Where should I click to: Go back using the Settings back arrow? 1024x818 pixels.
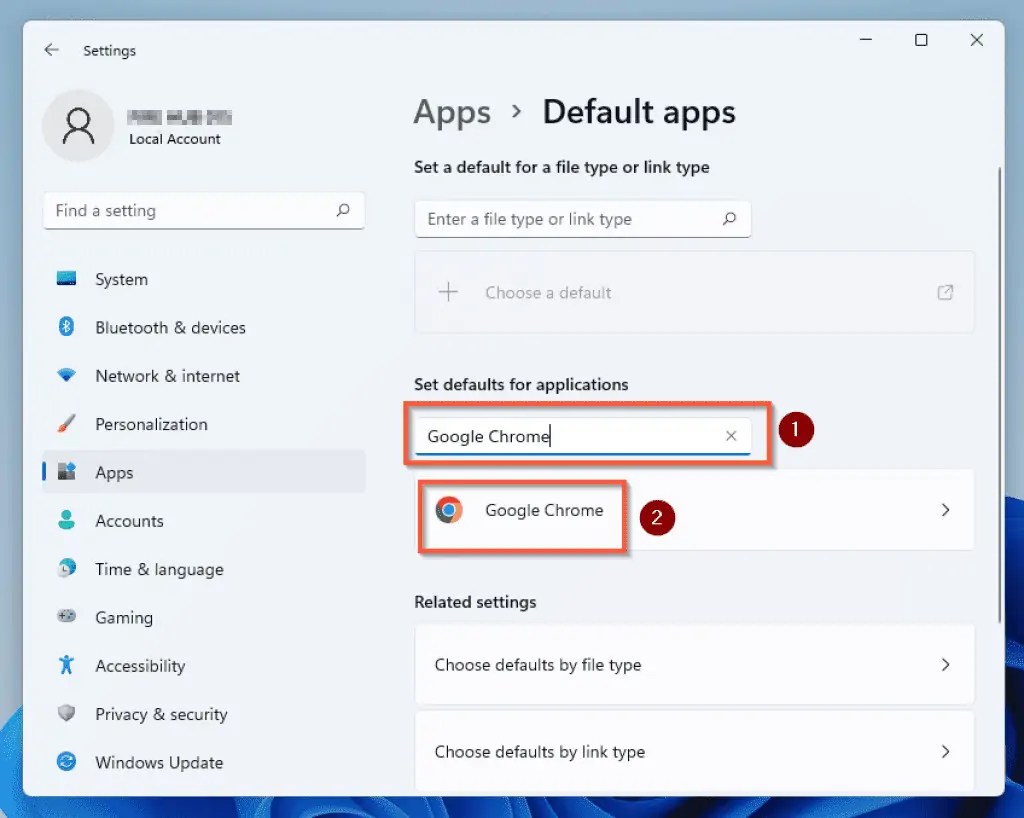[52, 50]
